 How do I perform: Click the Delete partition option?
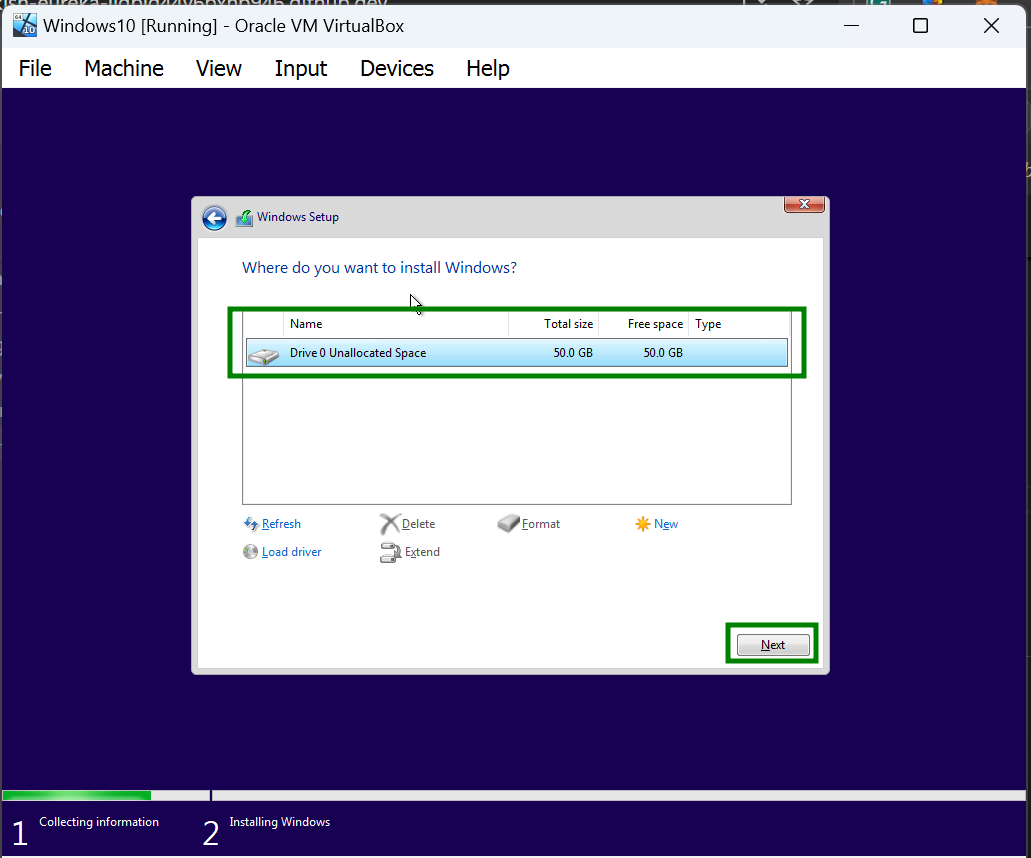point(418,524)
